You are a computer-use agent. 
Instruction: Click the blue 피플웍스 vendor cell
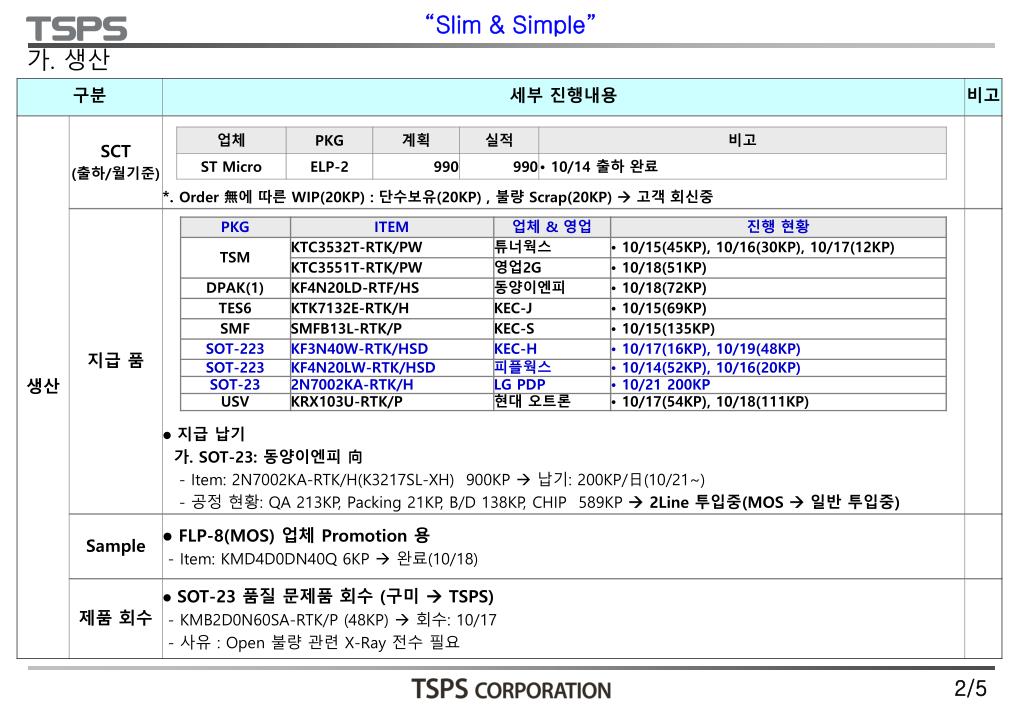tap(551, 367)
